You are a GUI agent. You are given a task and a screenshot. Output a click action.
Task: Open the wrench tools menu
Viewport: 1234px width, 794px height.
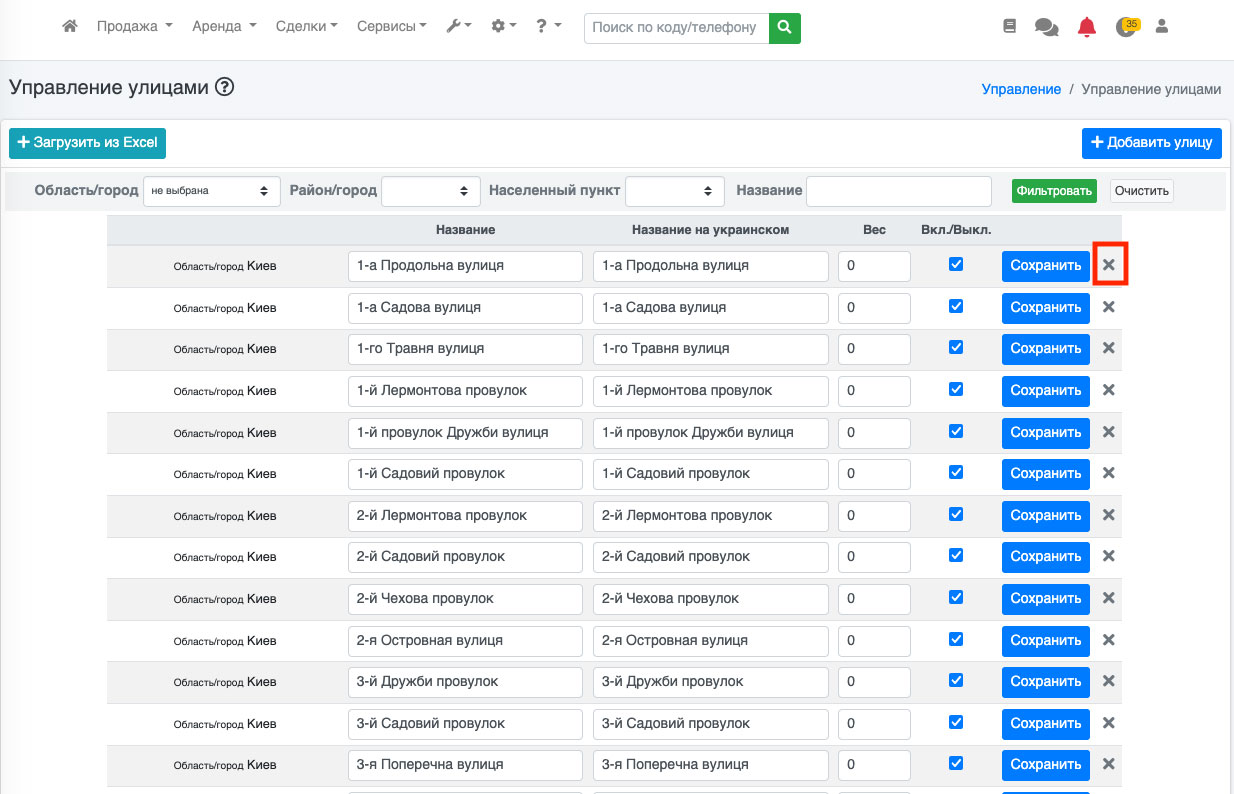click(x=459, y=27)
